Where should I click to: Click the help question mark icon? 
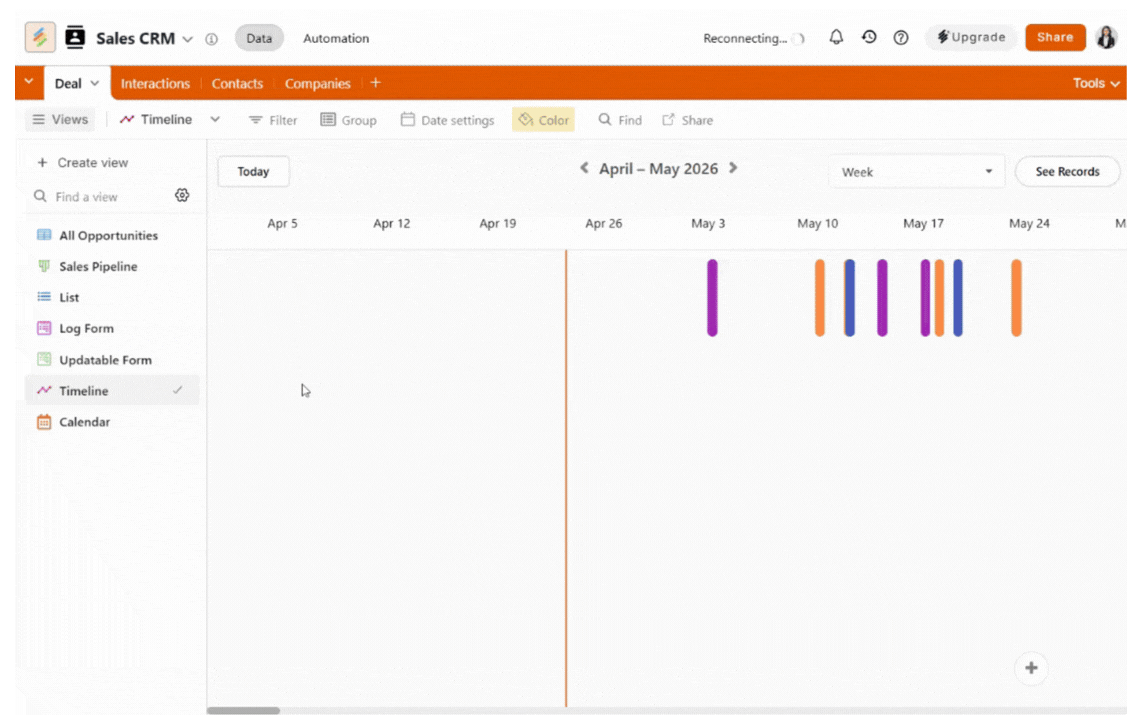901,38
